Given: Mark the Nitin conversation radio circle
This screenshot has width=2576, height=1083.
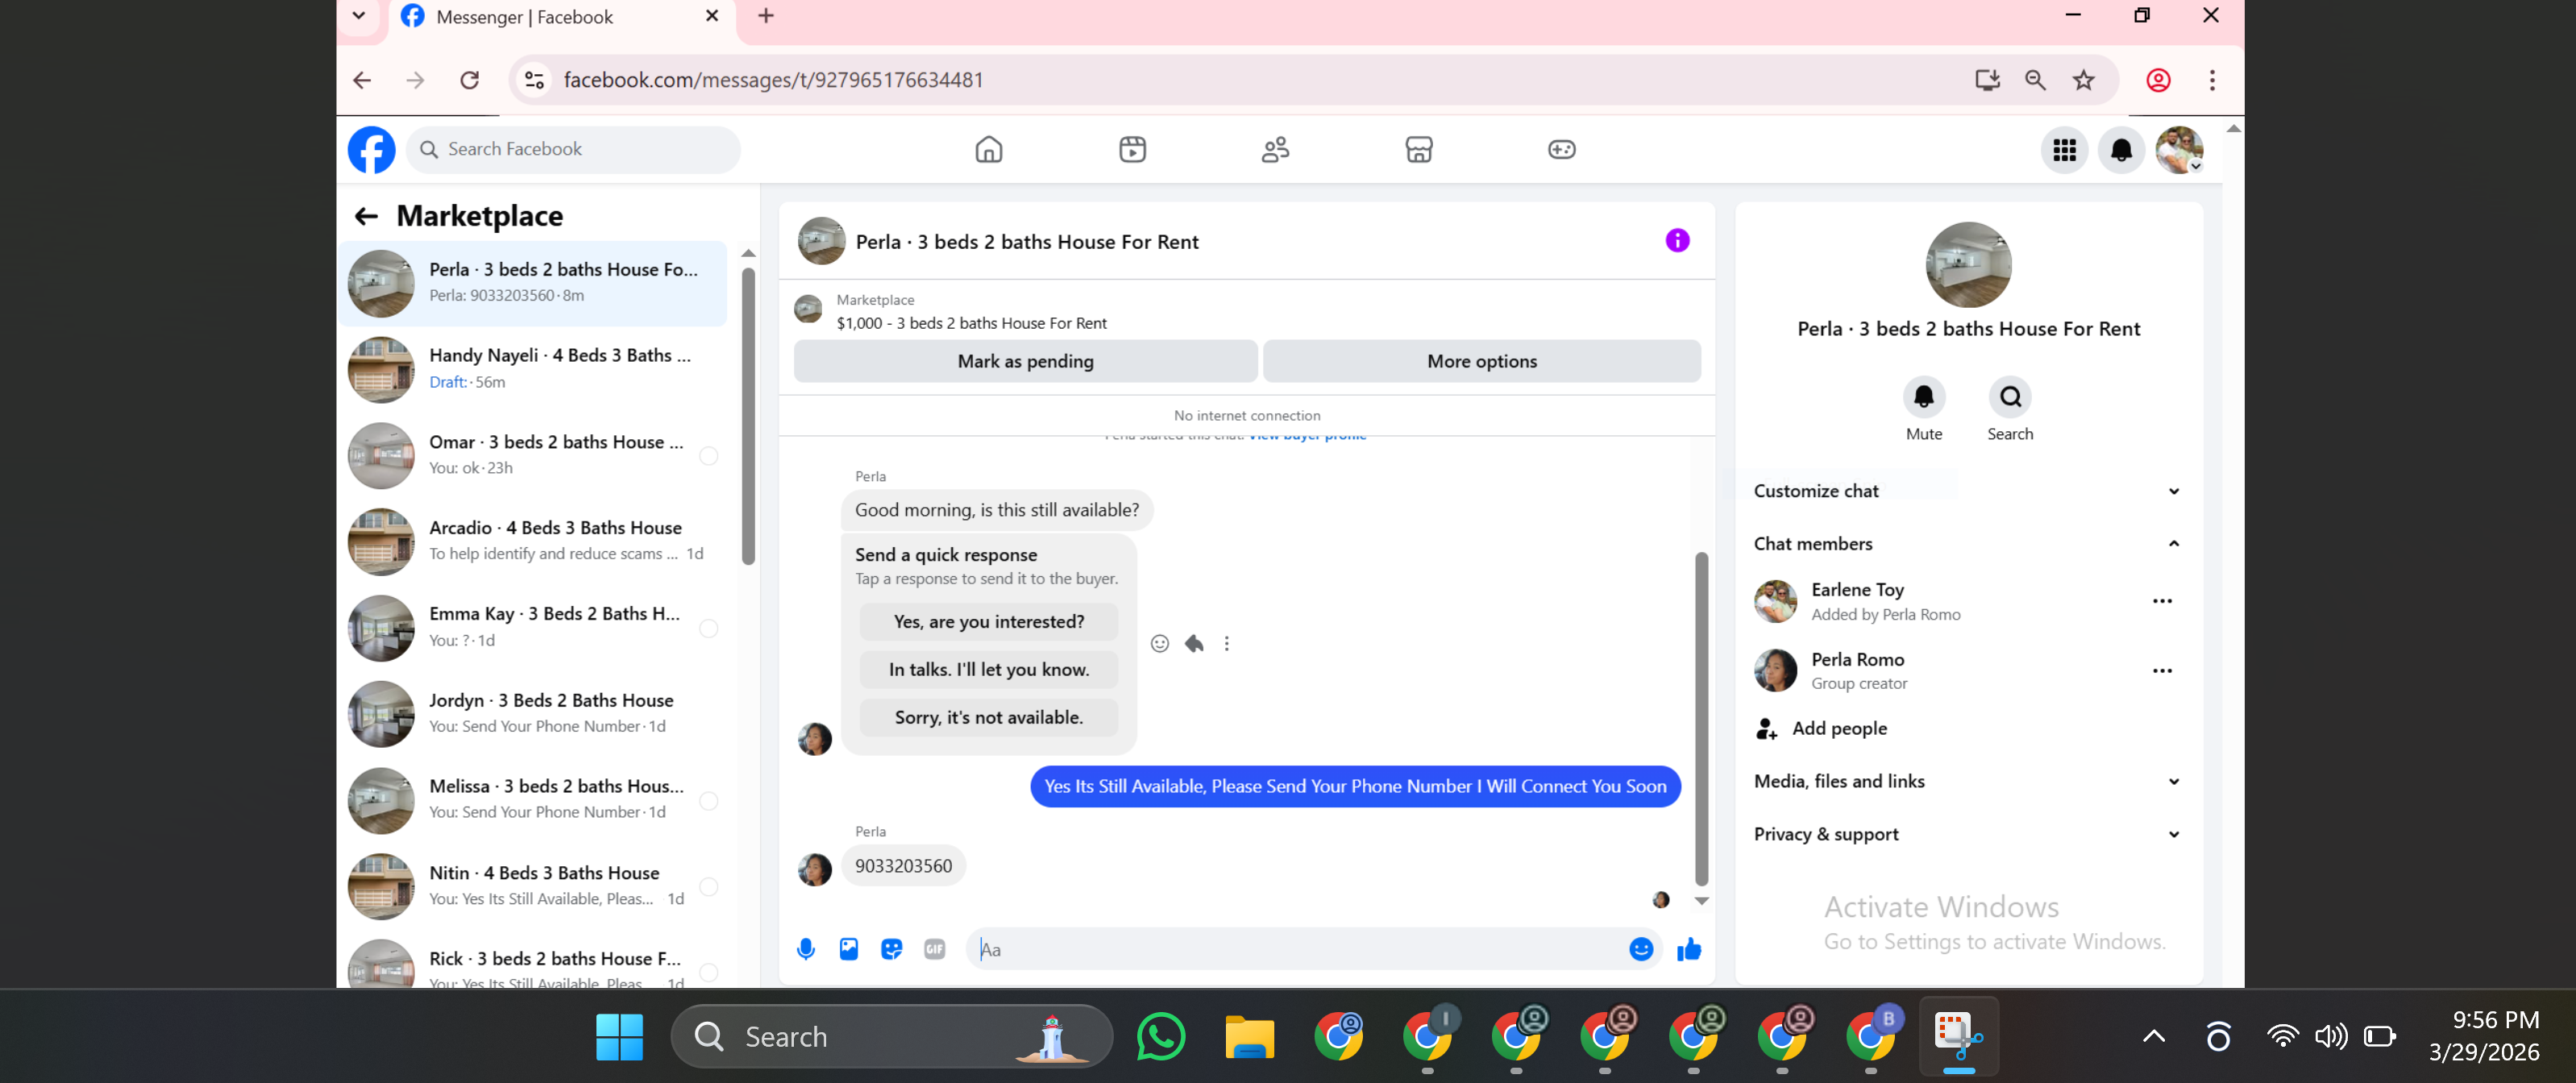Looking at the screenshot, I should [708, 887].
